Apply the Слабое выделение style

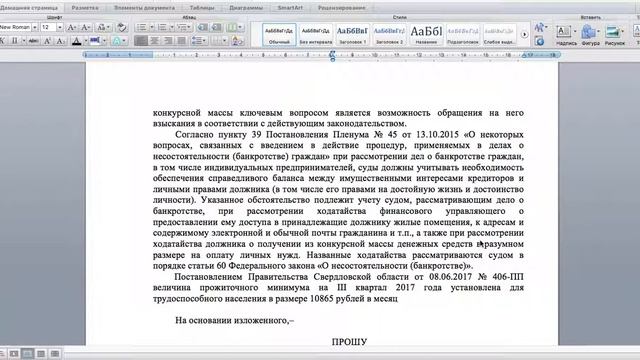point(499,34)
